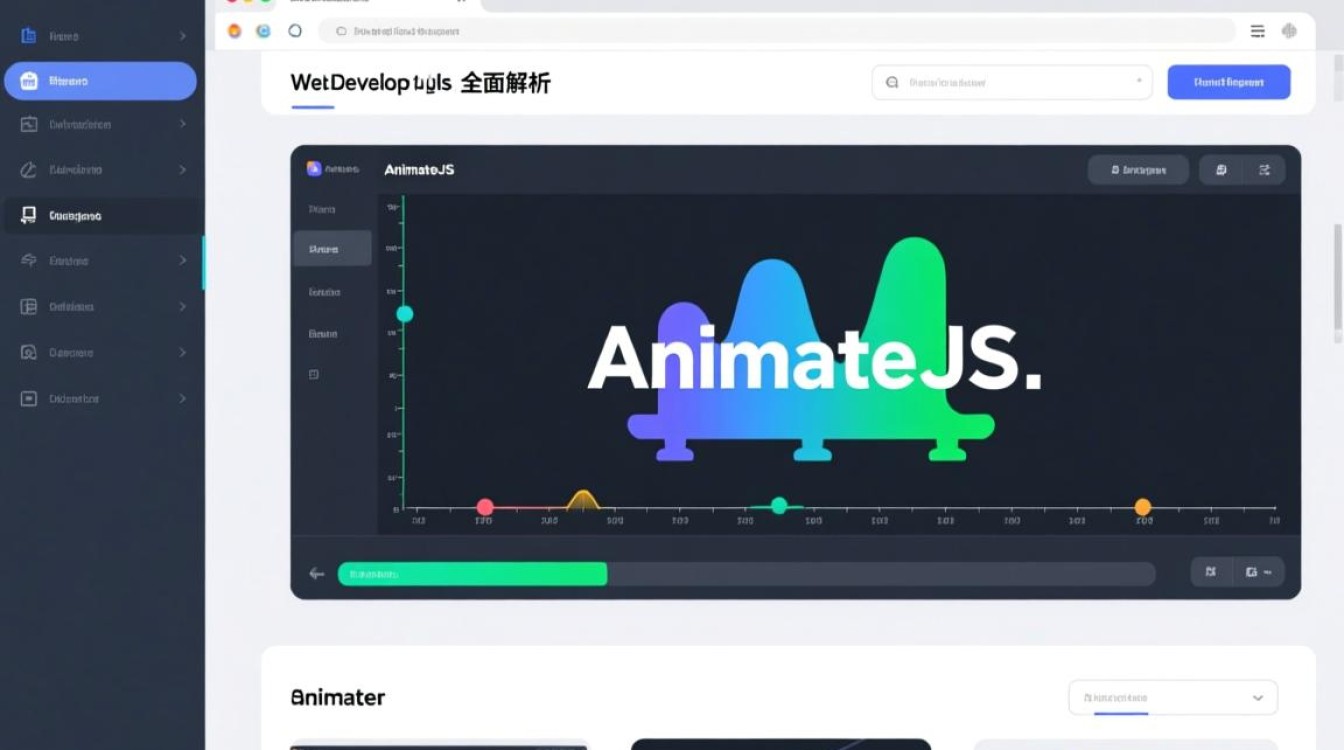
Task: Click the stacked-layers icon beside the shuffle icon
Action: click(1221, 169)
